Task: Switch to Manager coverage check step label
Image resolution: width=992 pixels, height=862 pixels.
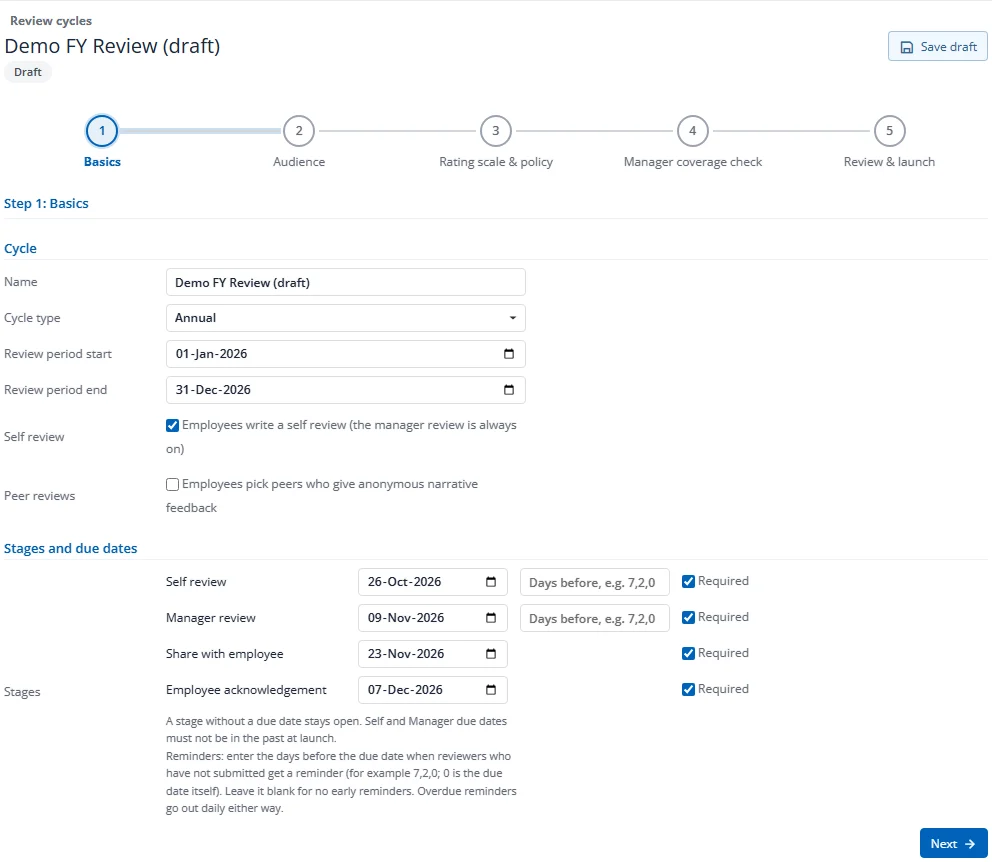Action: 693,162
